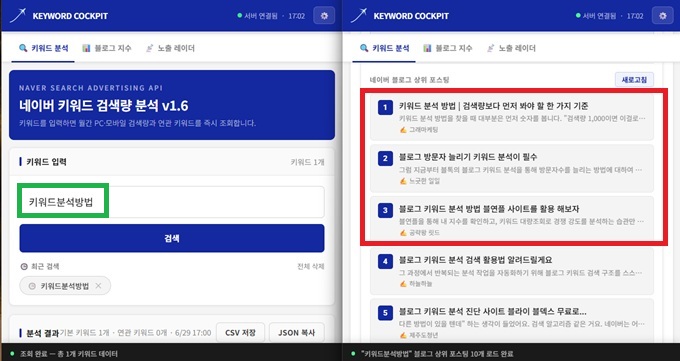The width and height of the screenshot is (680, 361).
Task: Click author icon next to 느긋한 일일
Action: (x=403, y=181)
